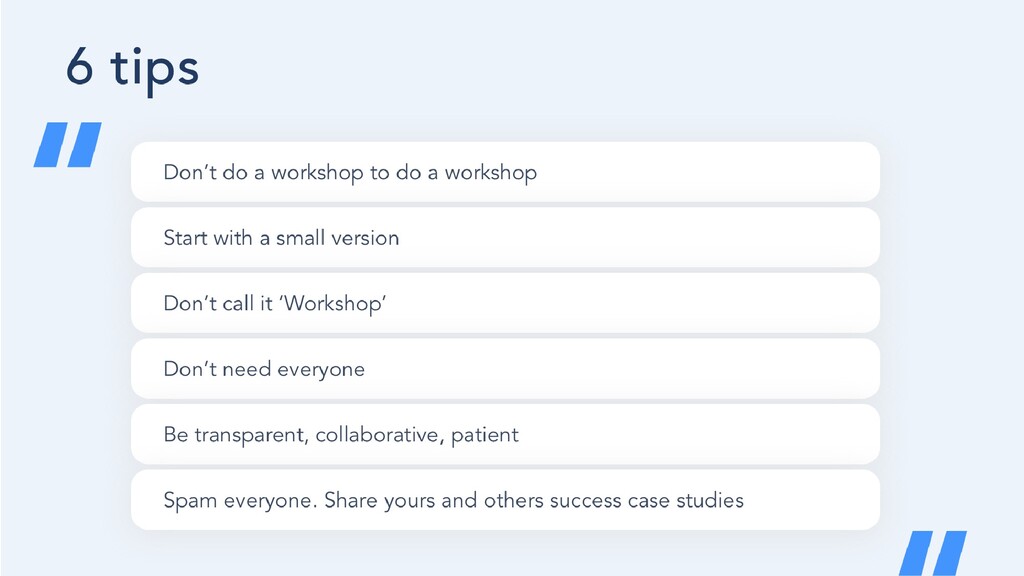Click the number '6' in the title
Screen dimensions: 1024x576
[x=80, y=67]
